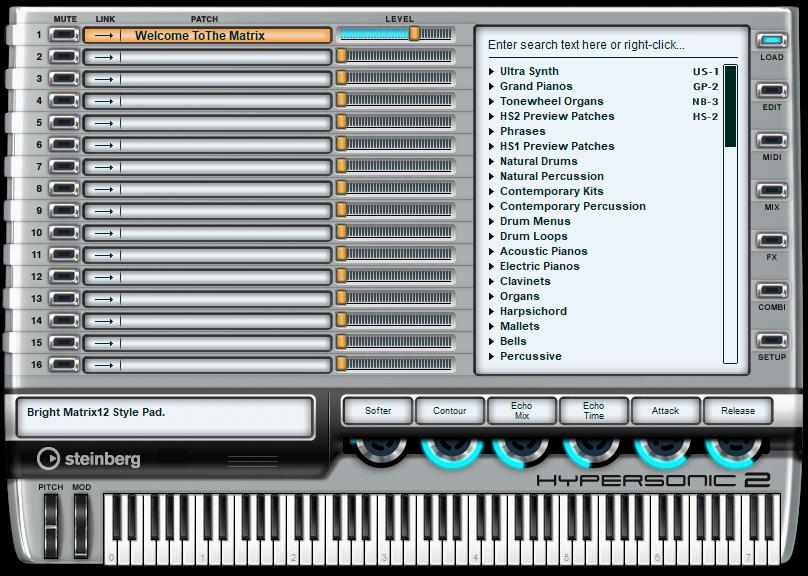Switch to the MIX page icon

pos(771,191)
